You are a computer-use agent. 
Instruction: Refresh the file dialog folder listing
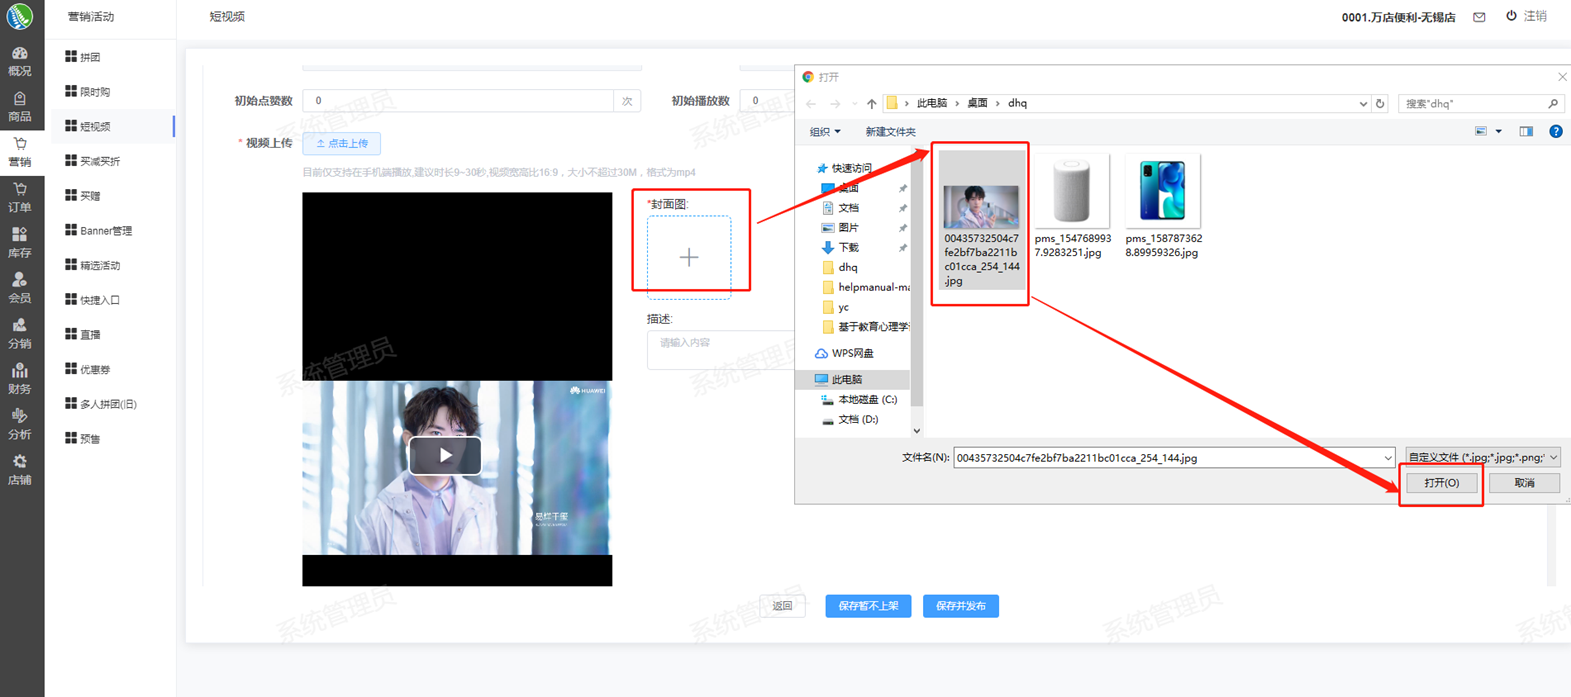click(x=1380, y=104)
